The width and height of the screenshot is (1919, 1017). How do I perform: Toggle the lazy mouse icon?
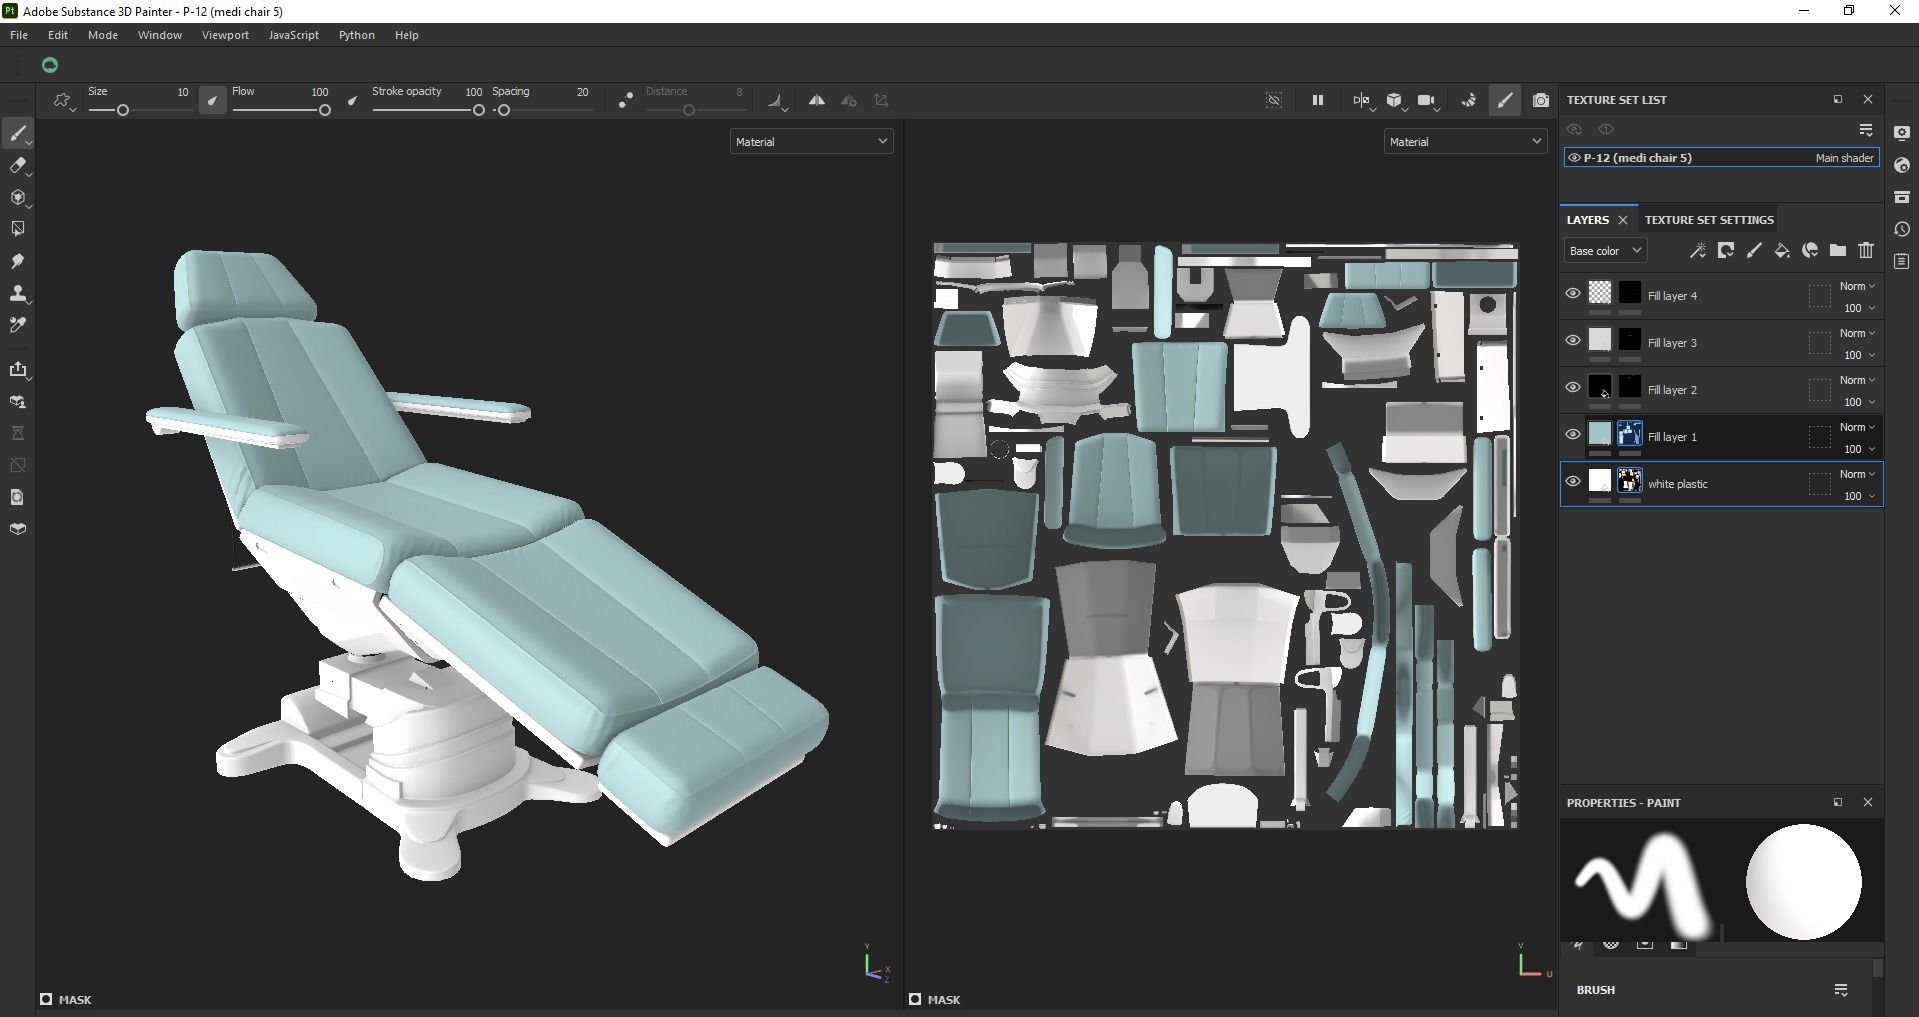[x=625, y=100]
